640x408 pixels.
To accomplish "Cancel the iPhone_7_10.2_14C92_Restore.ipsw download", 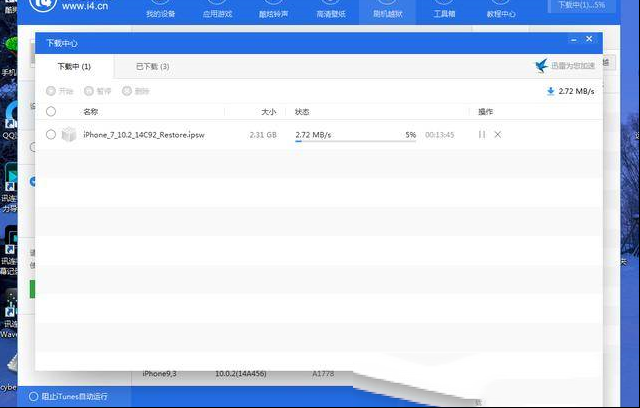I will point(498,134).
